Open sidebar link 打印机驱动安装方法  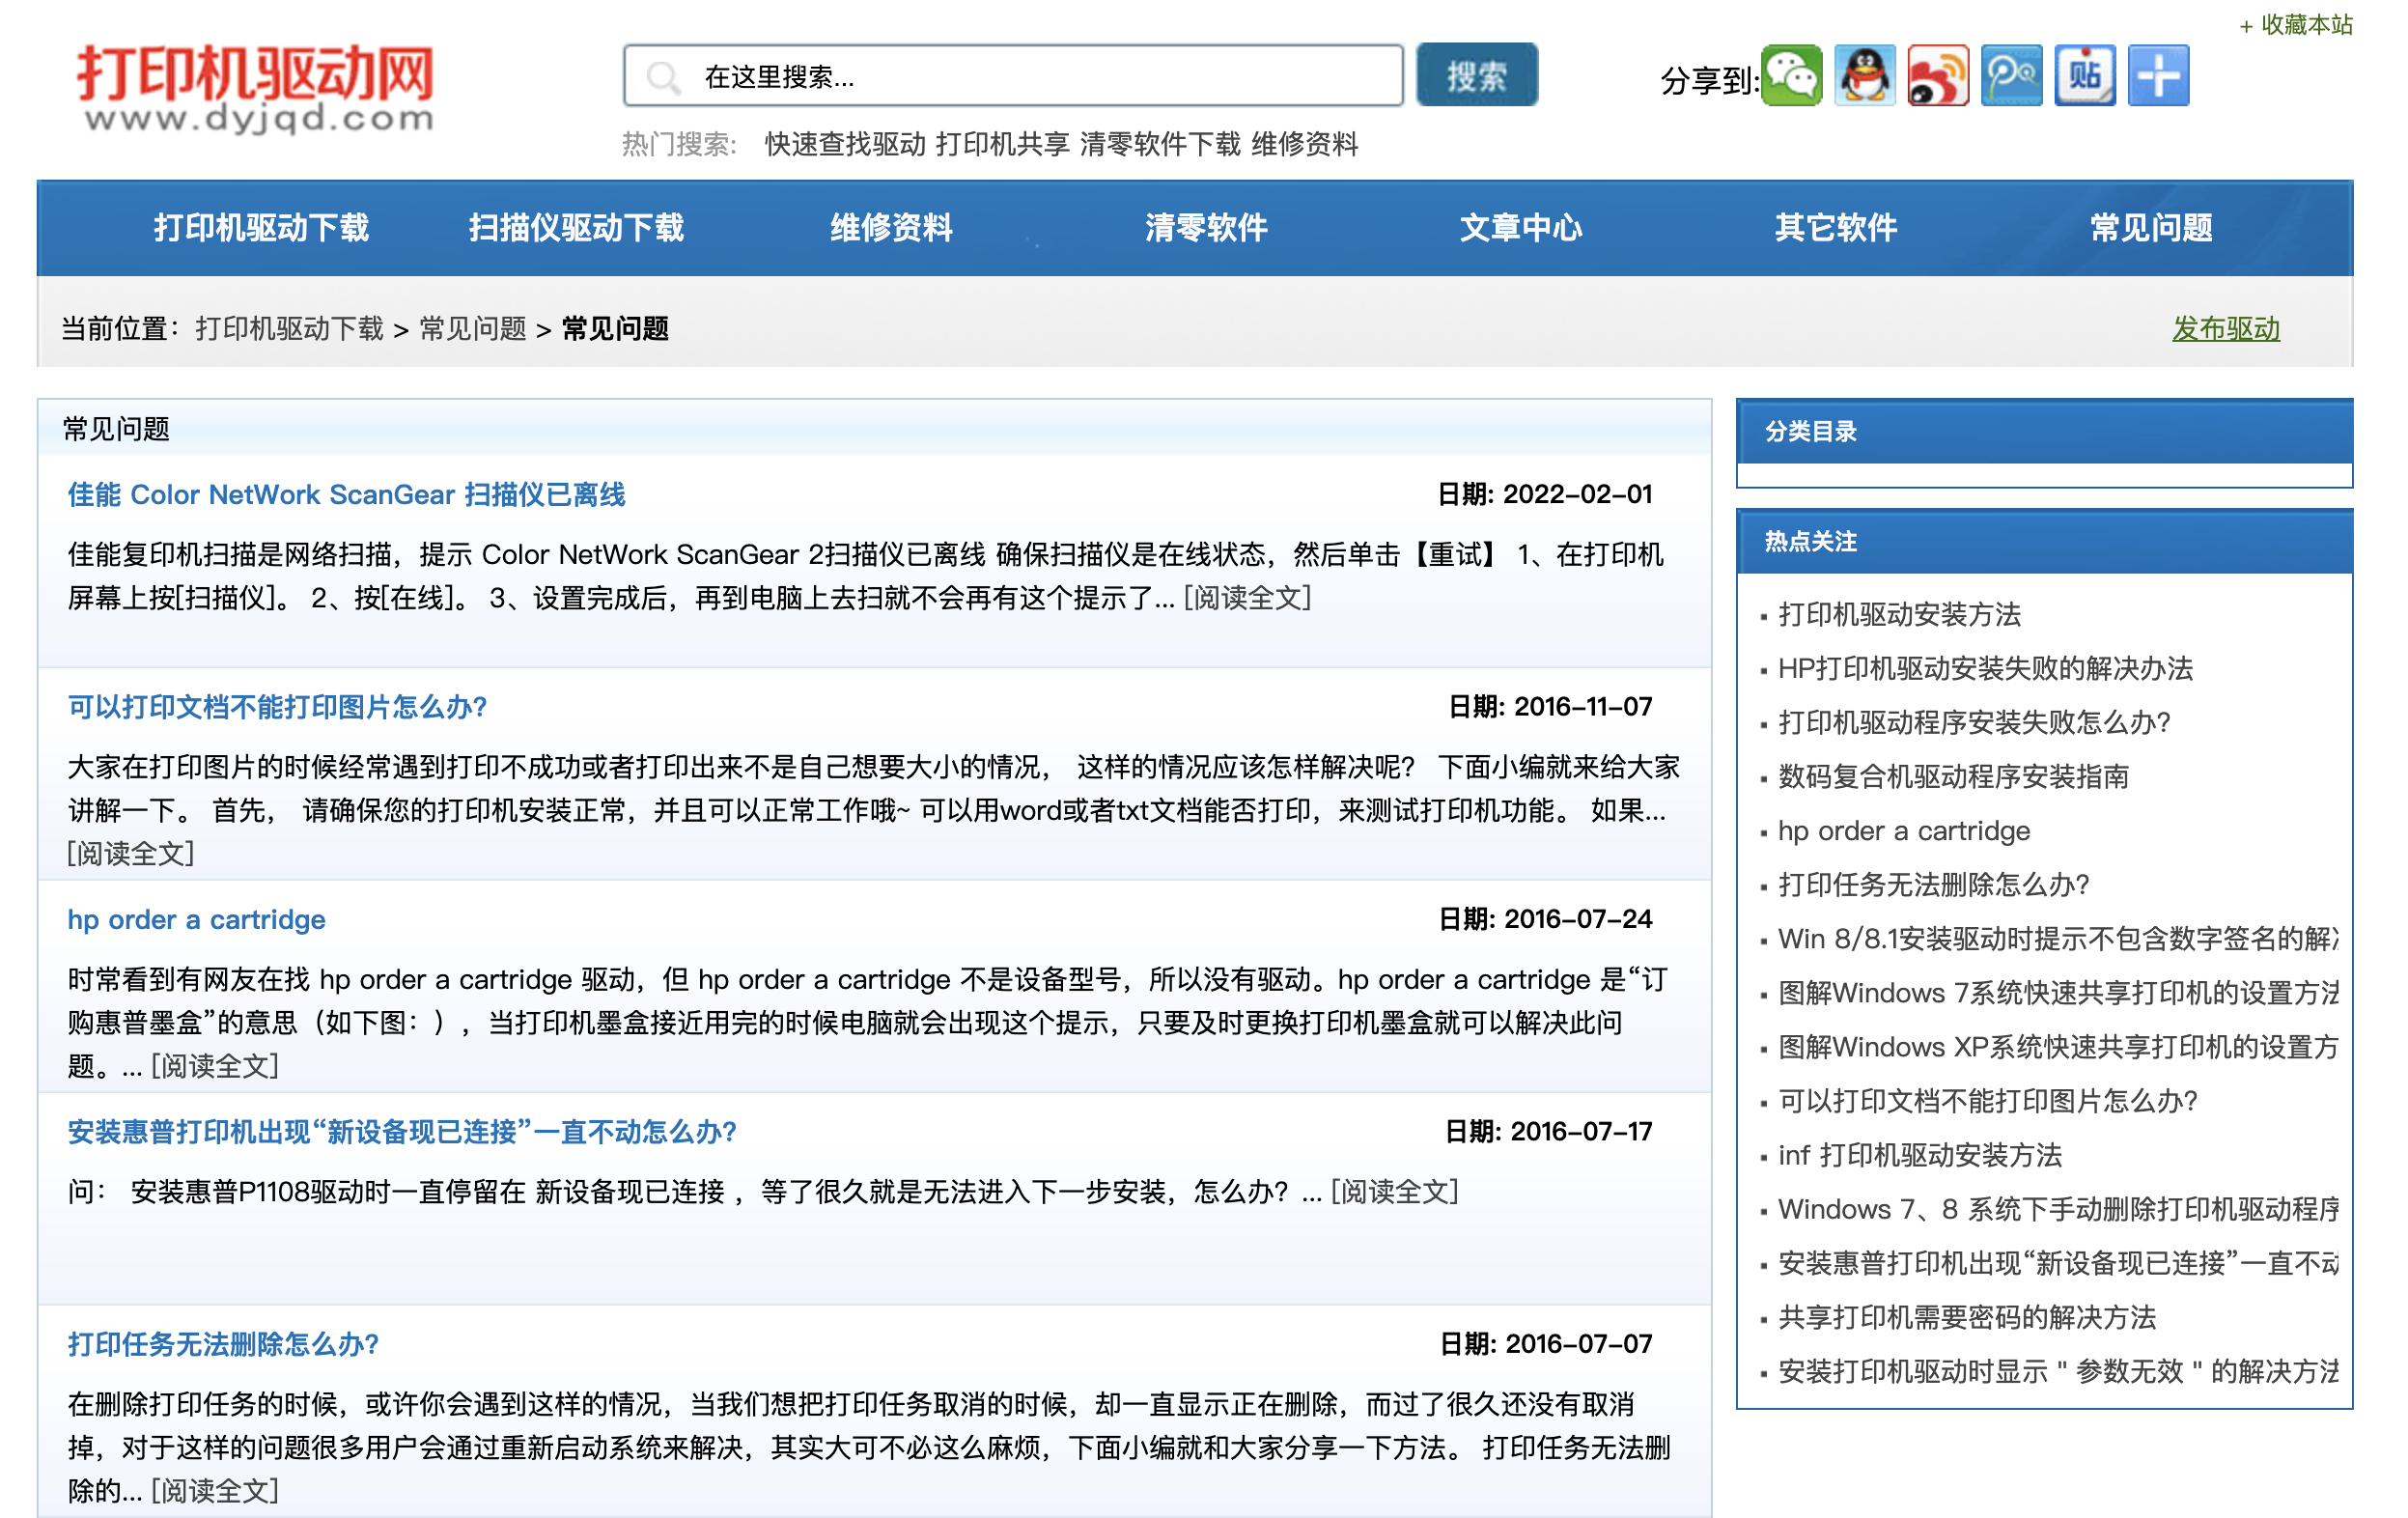pyautogui.click(x=1899, y=615)
